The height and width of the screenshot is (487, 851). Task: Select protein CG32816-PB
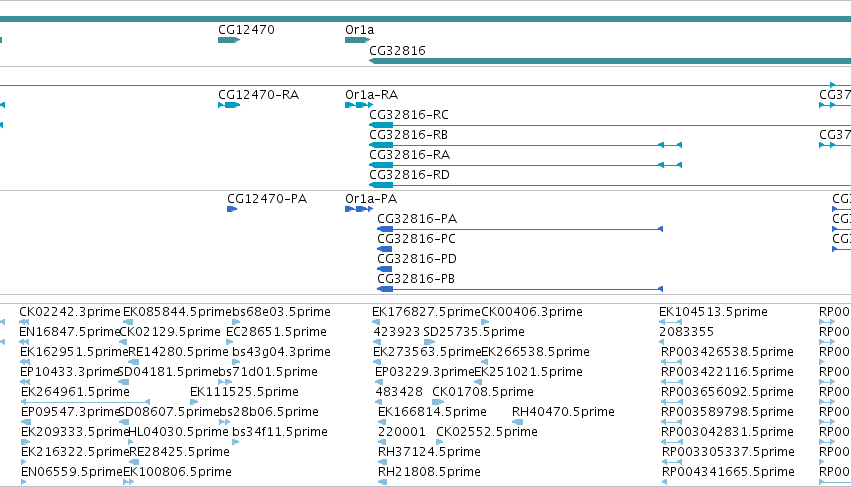416,280
